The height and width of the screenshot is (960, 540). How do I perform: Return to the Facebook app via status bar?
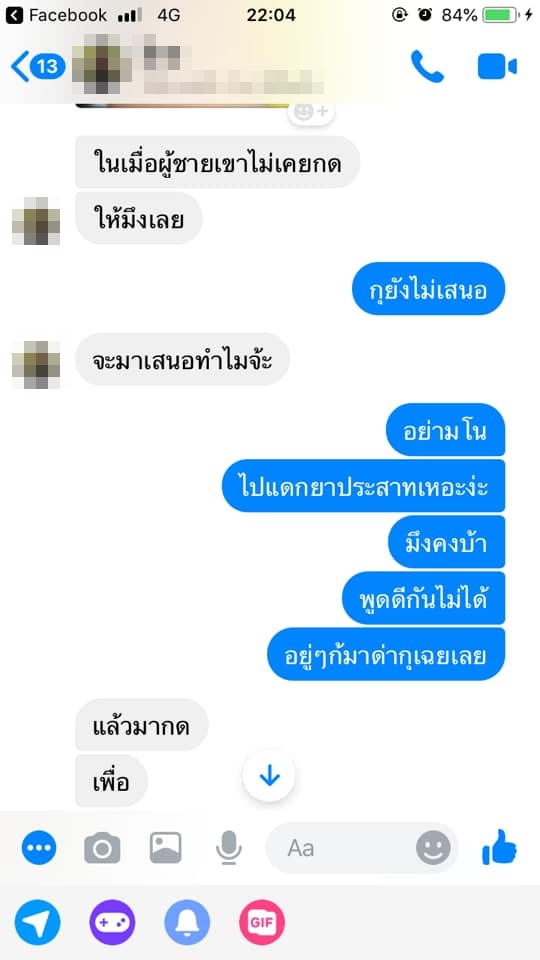56,15
